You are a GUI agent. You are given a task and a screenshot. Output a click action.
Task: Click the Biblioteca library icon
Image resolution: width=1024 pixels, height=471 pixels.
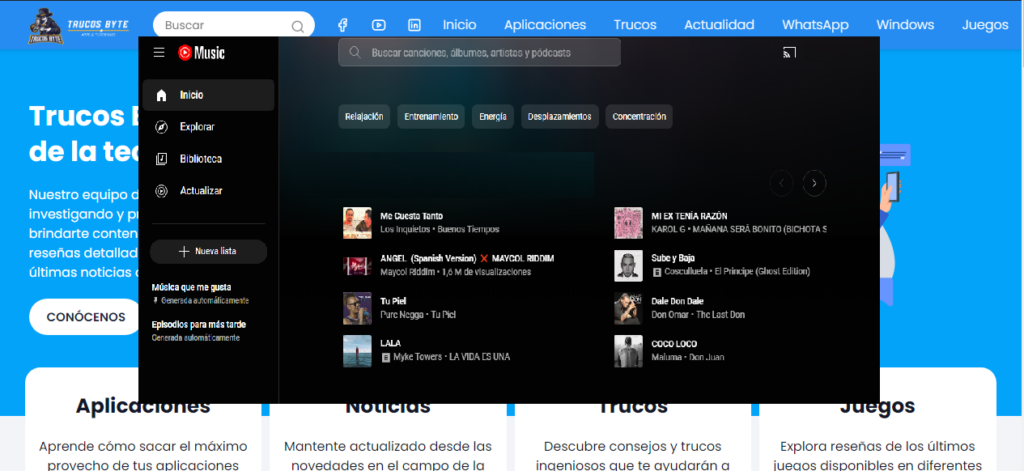tap(161, 159)
